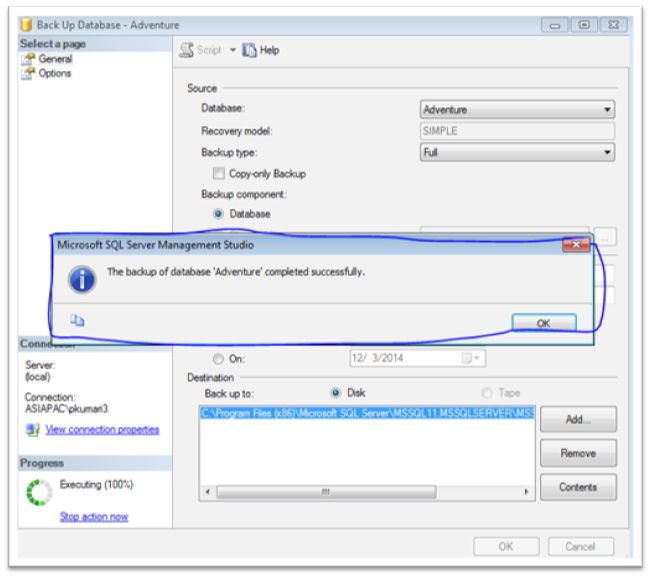Minimize the Back Up Database window
The height and width of the screenshot is (577, 650).
pyautogui.click(x=555, y=25)
